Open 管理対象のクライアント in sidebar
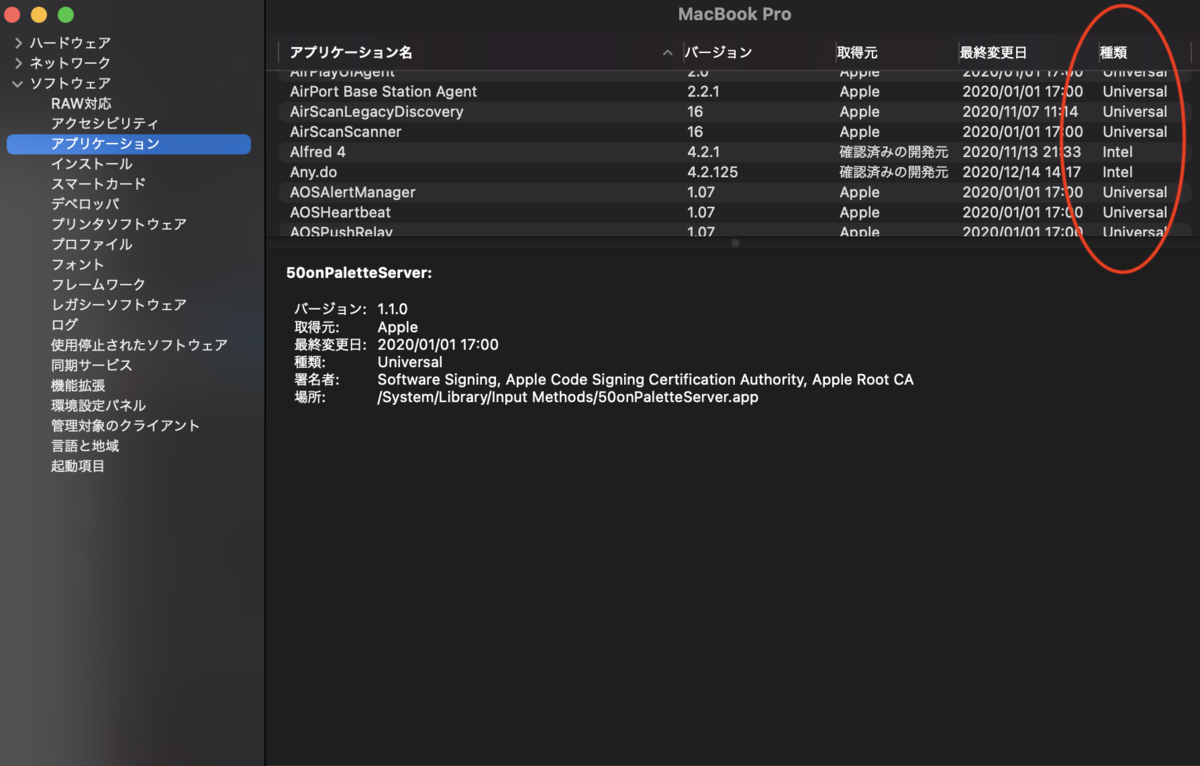 point(125,425)
